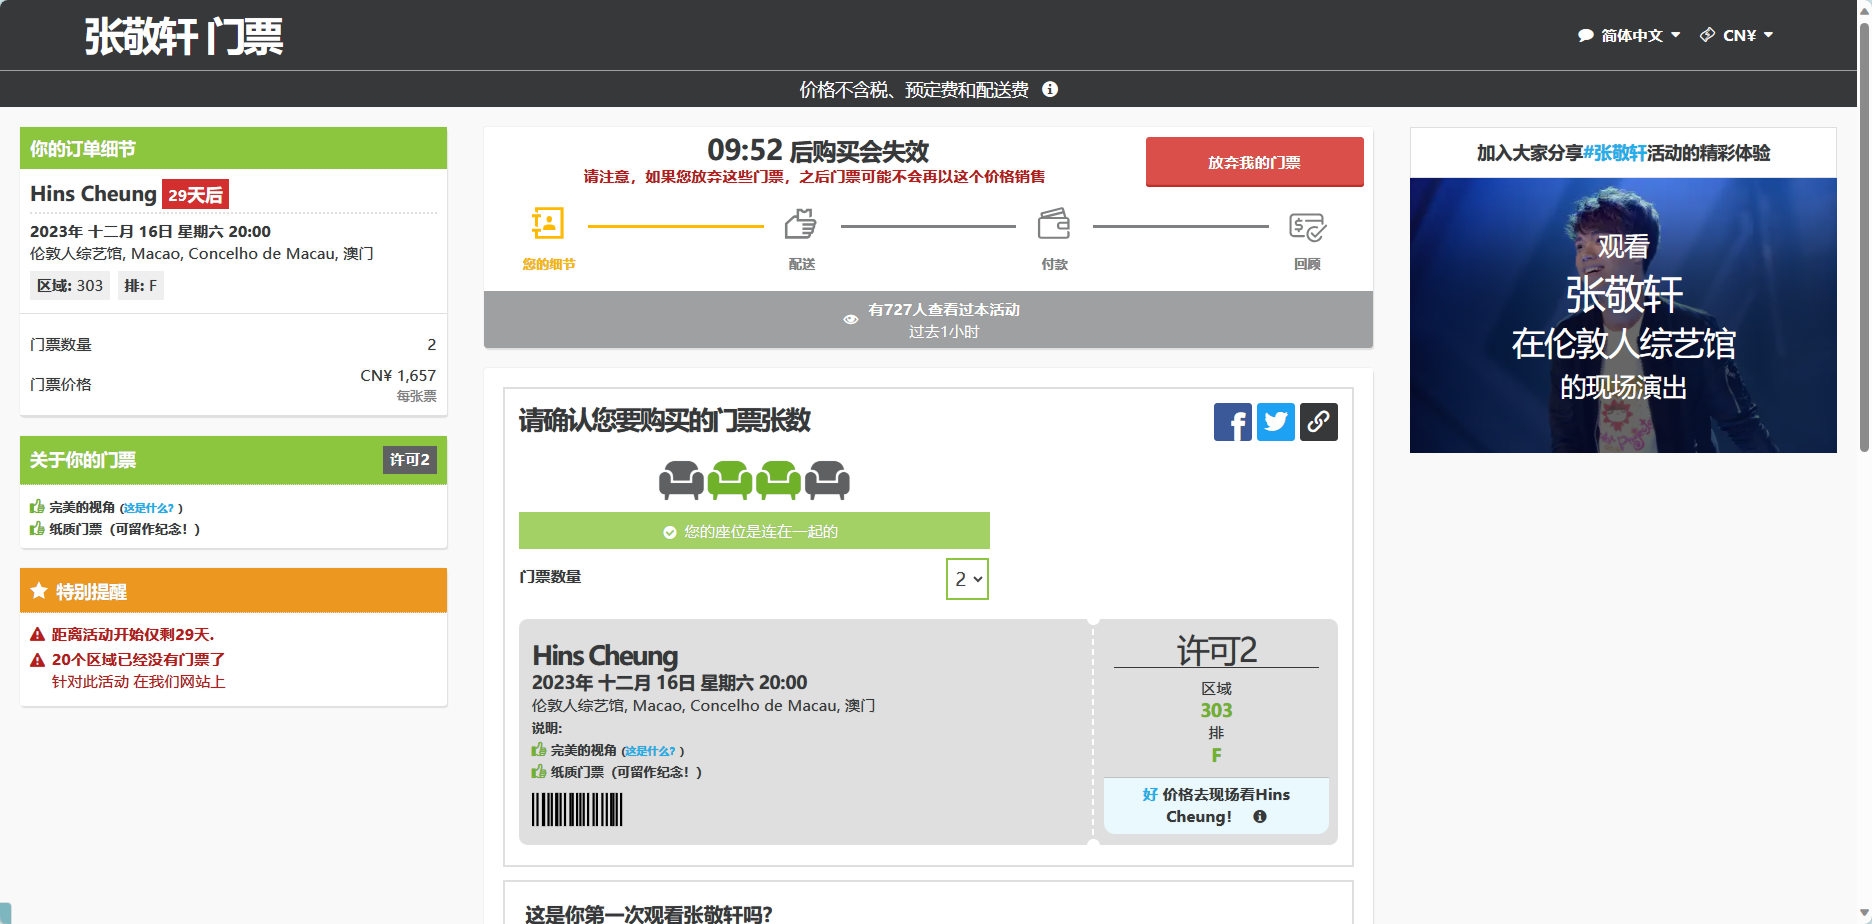The width and height of the screenshot is (1872, 924).
Task: Click 回顾 review step icon
Action: coord(1307,226)
